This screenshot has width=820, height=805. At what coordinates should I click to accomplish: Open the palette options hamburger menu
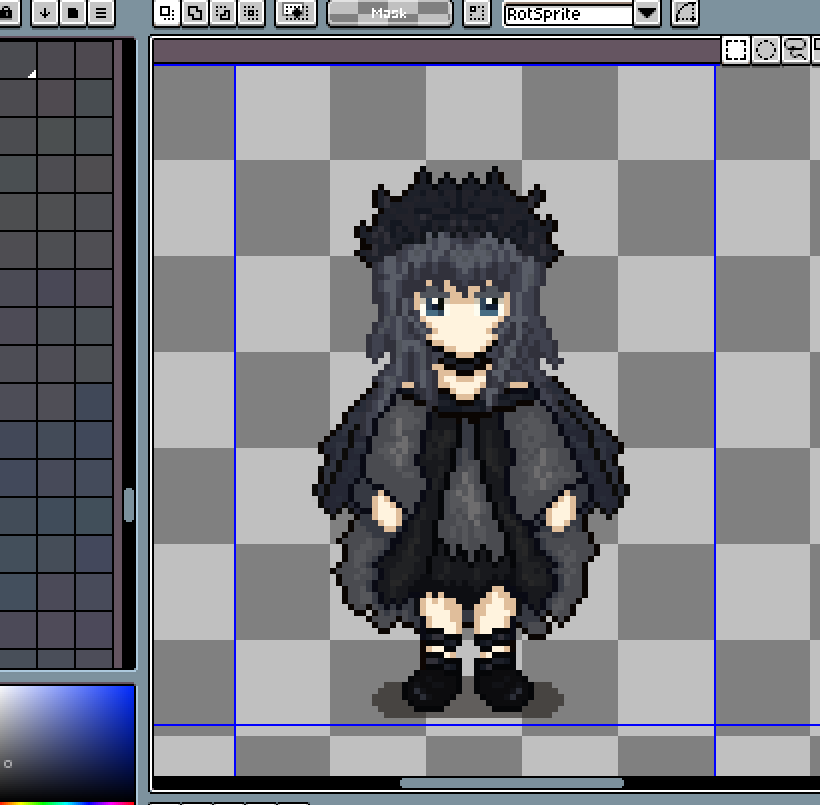click(101, 13)
